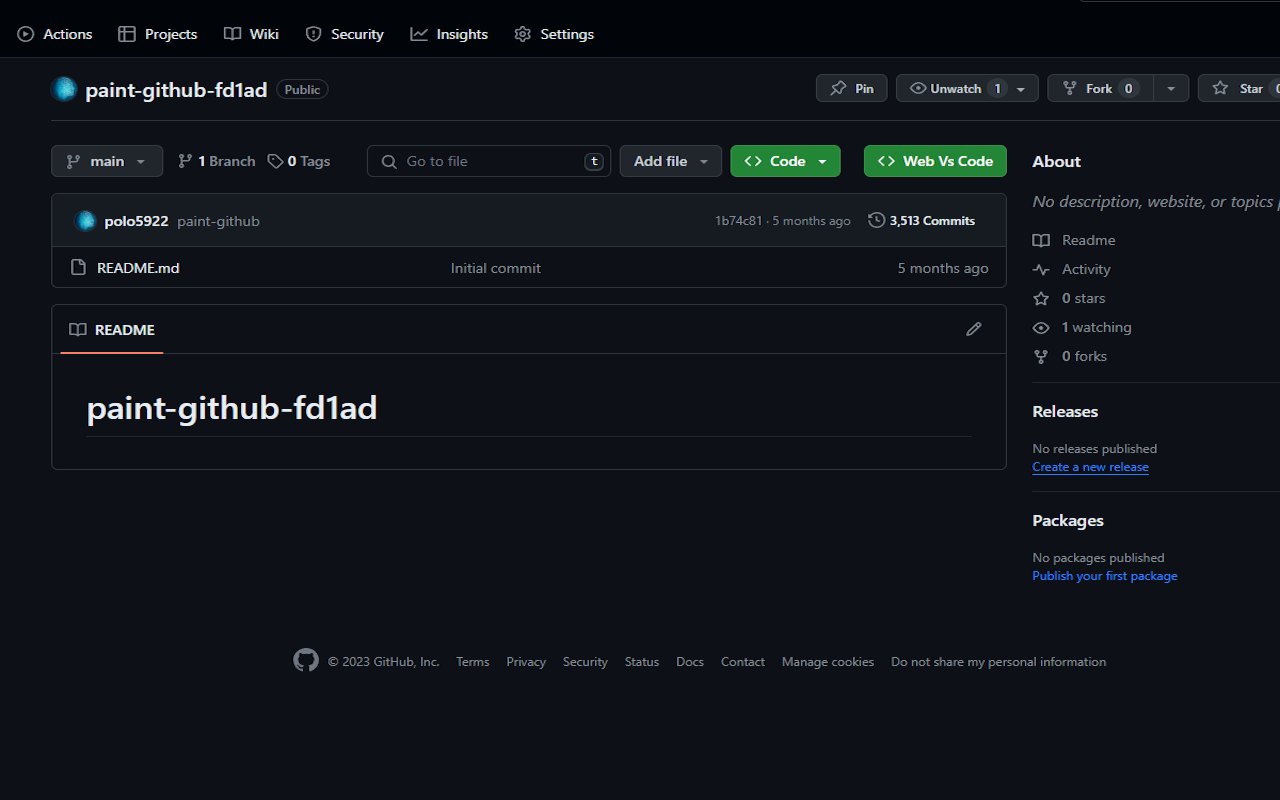Open the 0 forks link
Viewport: 1280px width, 800px height.
[x=1071, y=356]
